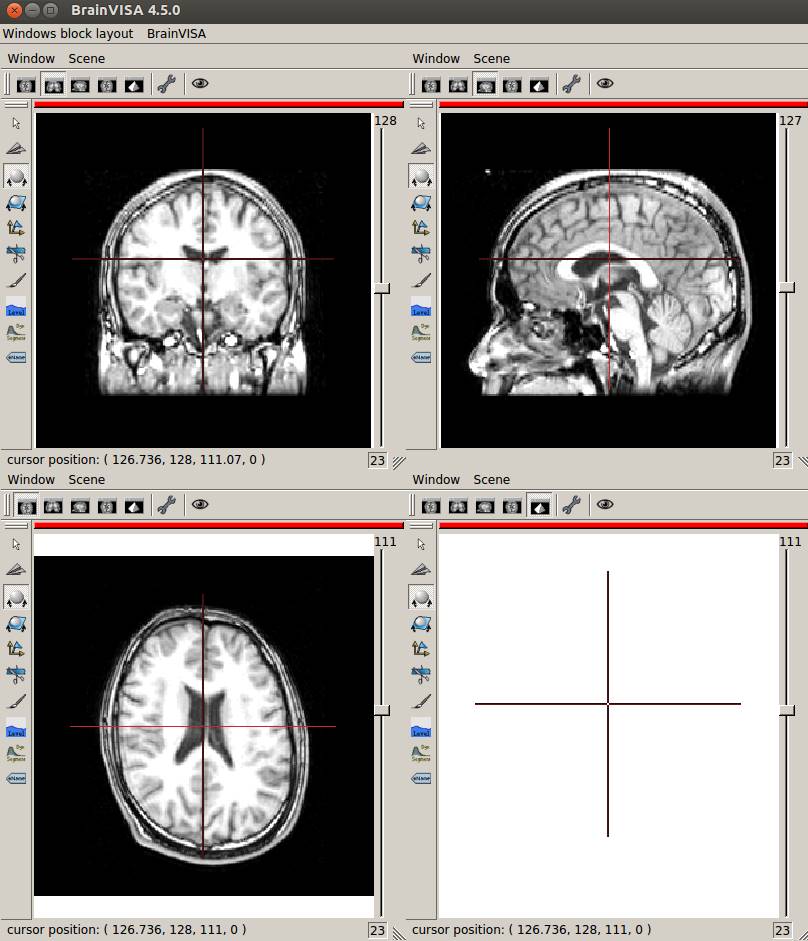
Task: Toggle the eye icon in the coronal view toolbar
Action: click(x=200, y=84)
